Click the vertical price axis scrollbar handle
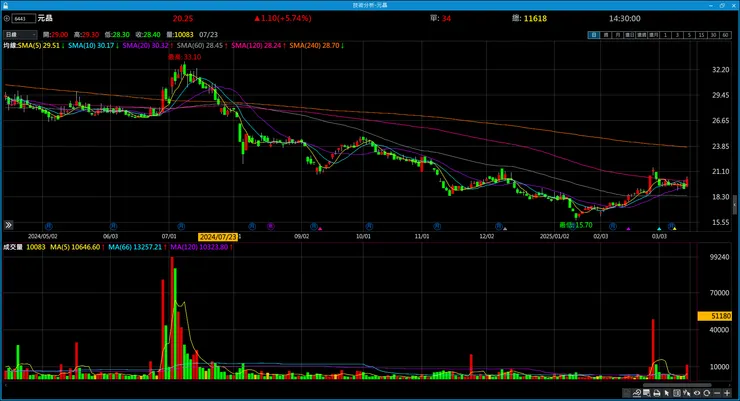This screenshot has width=740, height=401. coord(735,204)
